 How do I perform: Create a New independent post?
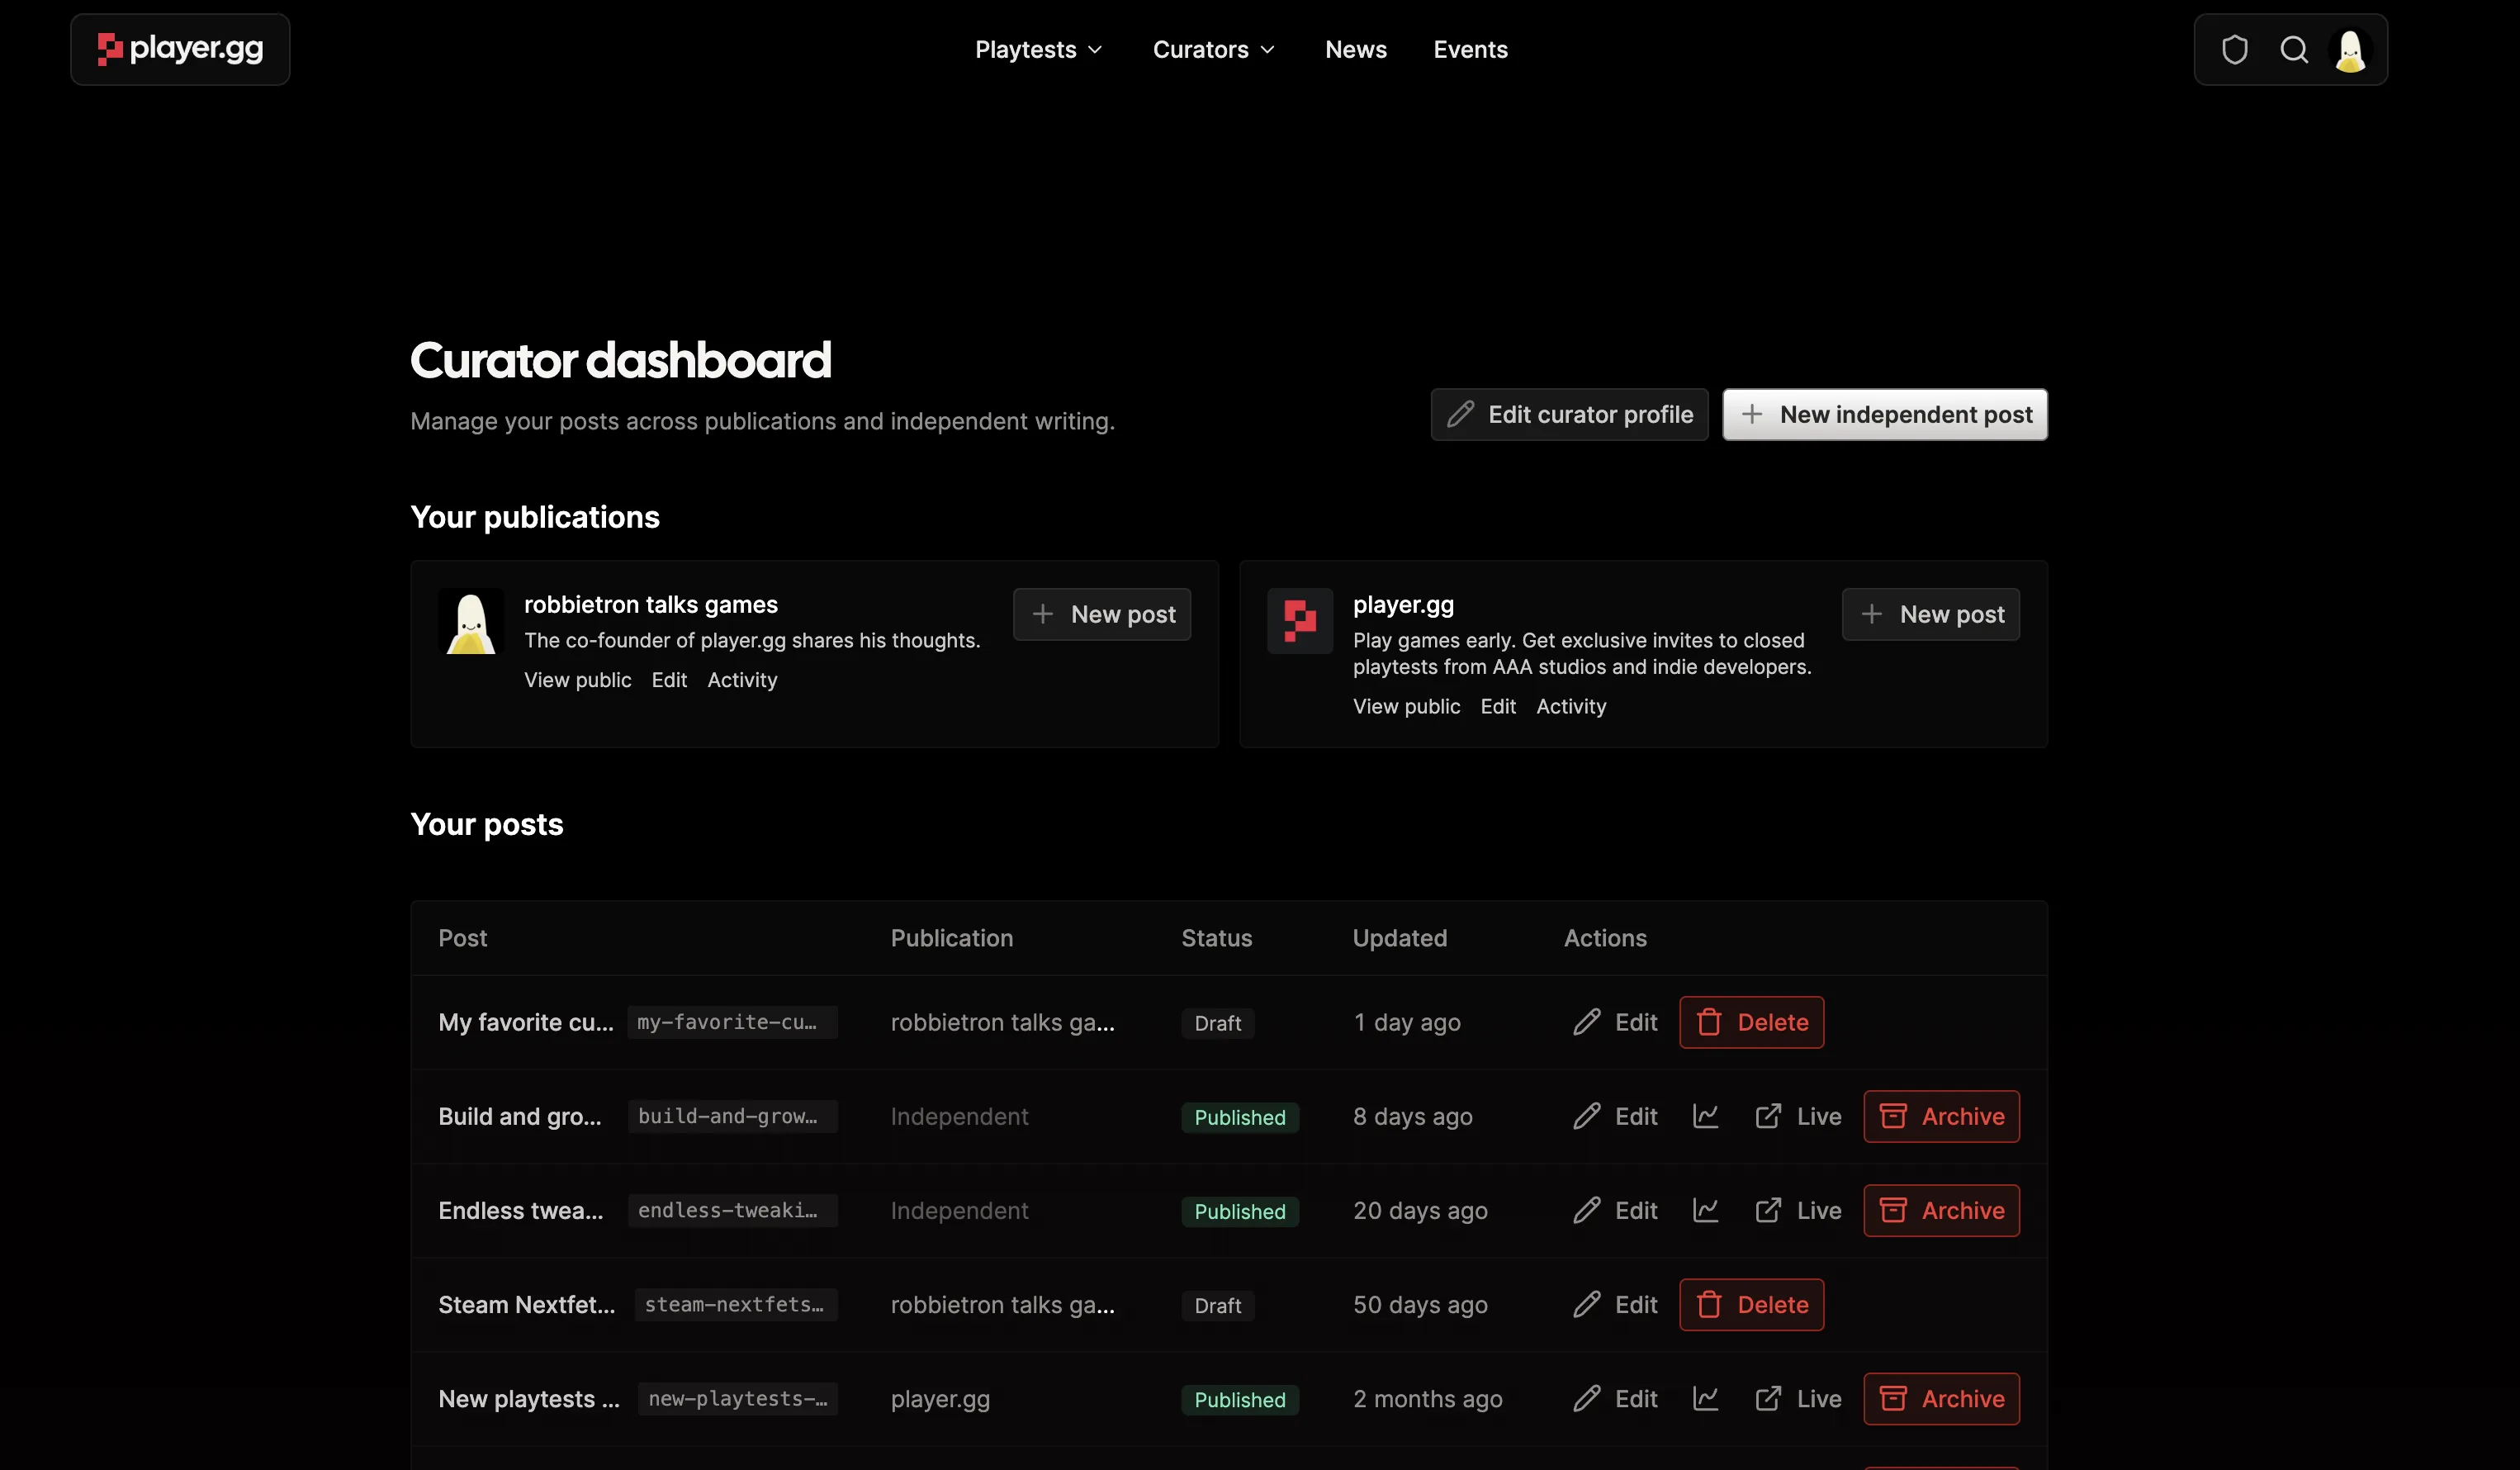pos(1885,414)
